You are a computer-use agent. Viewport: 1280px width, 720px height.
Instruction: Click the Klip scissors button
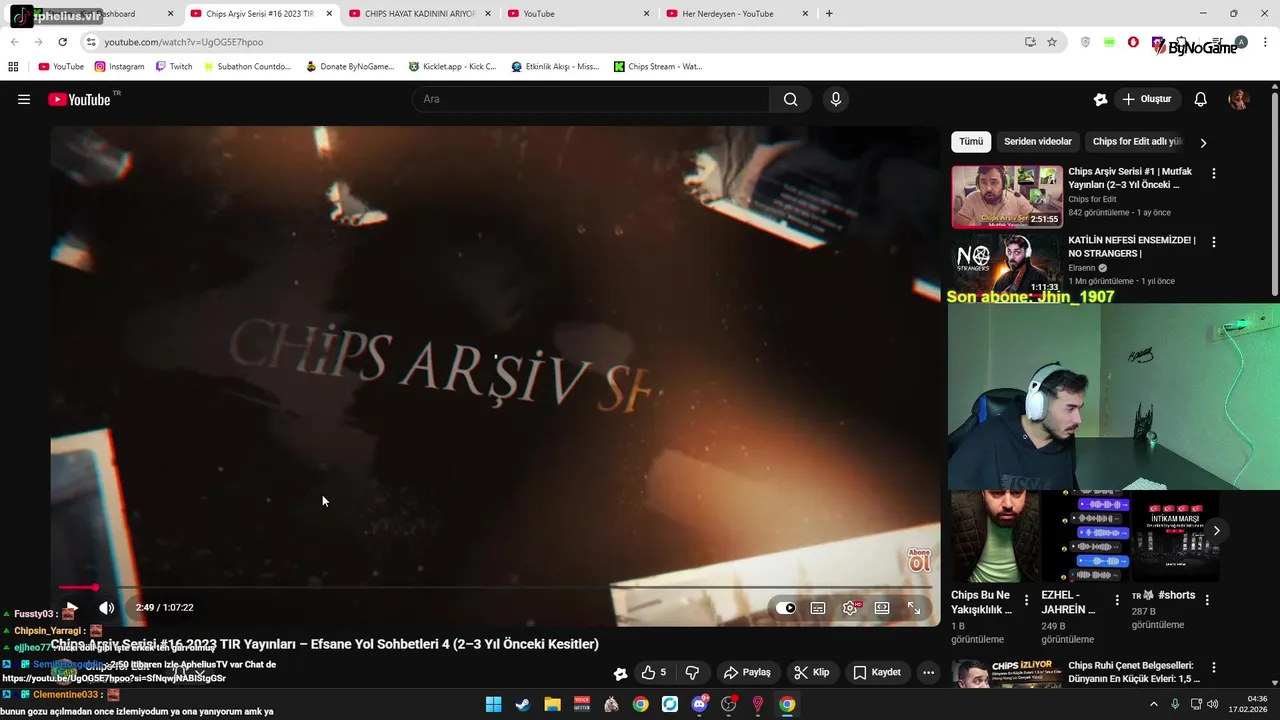click(x=812, y=672)
